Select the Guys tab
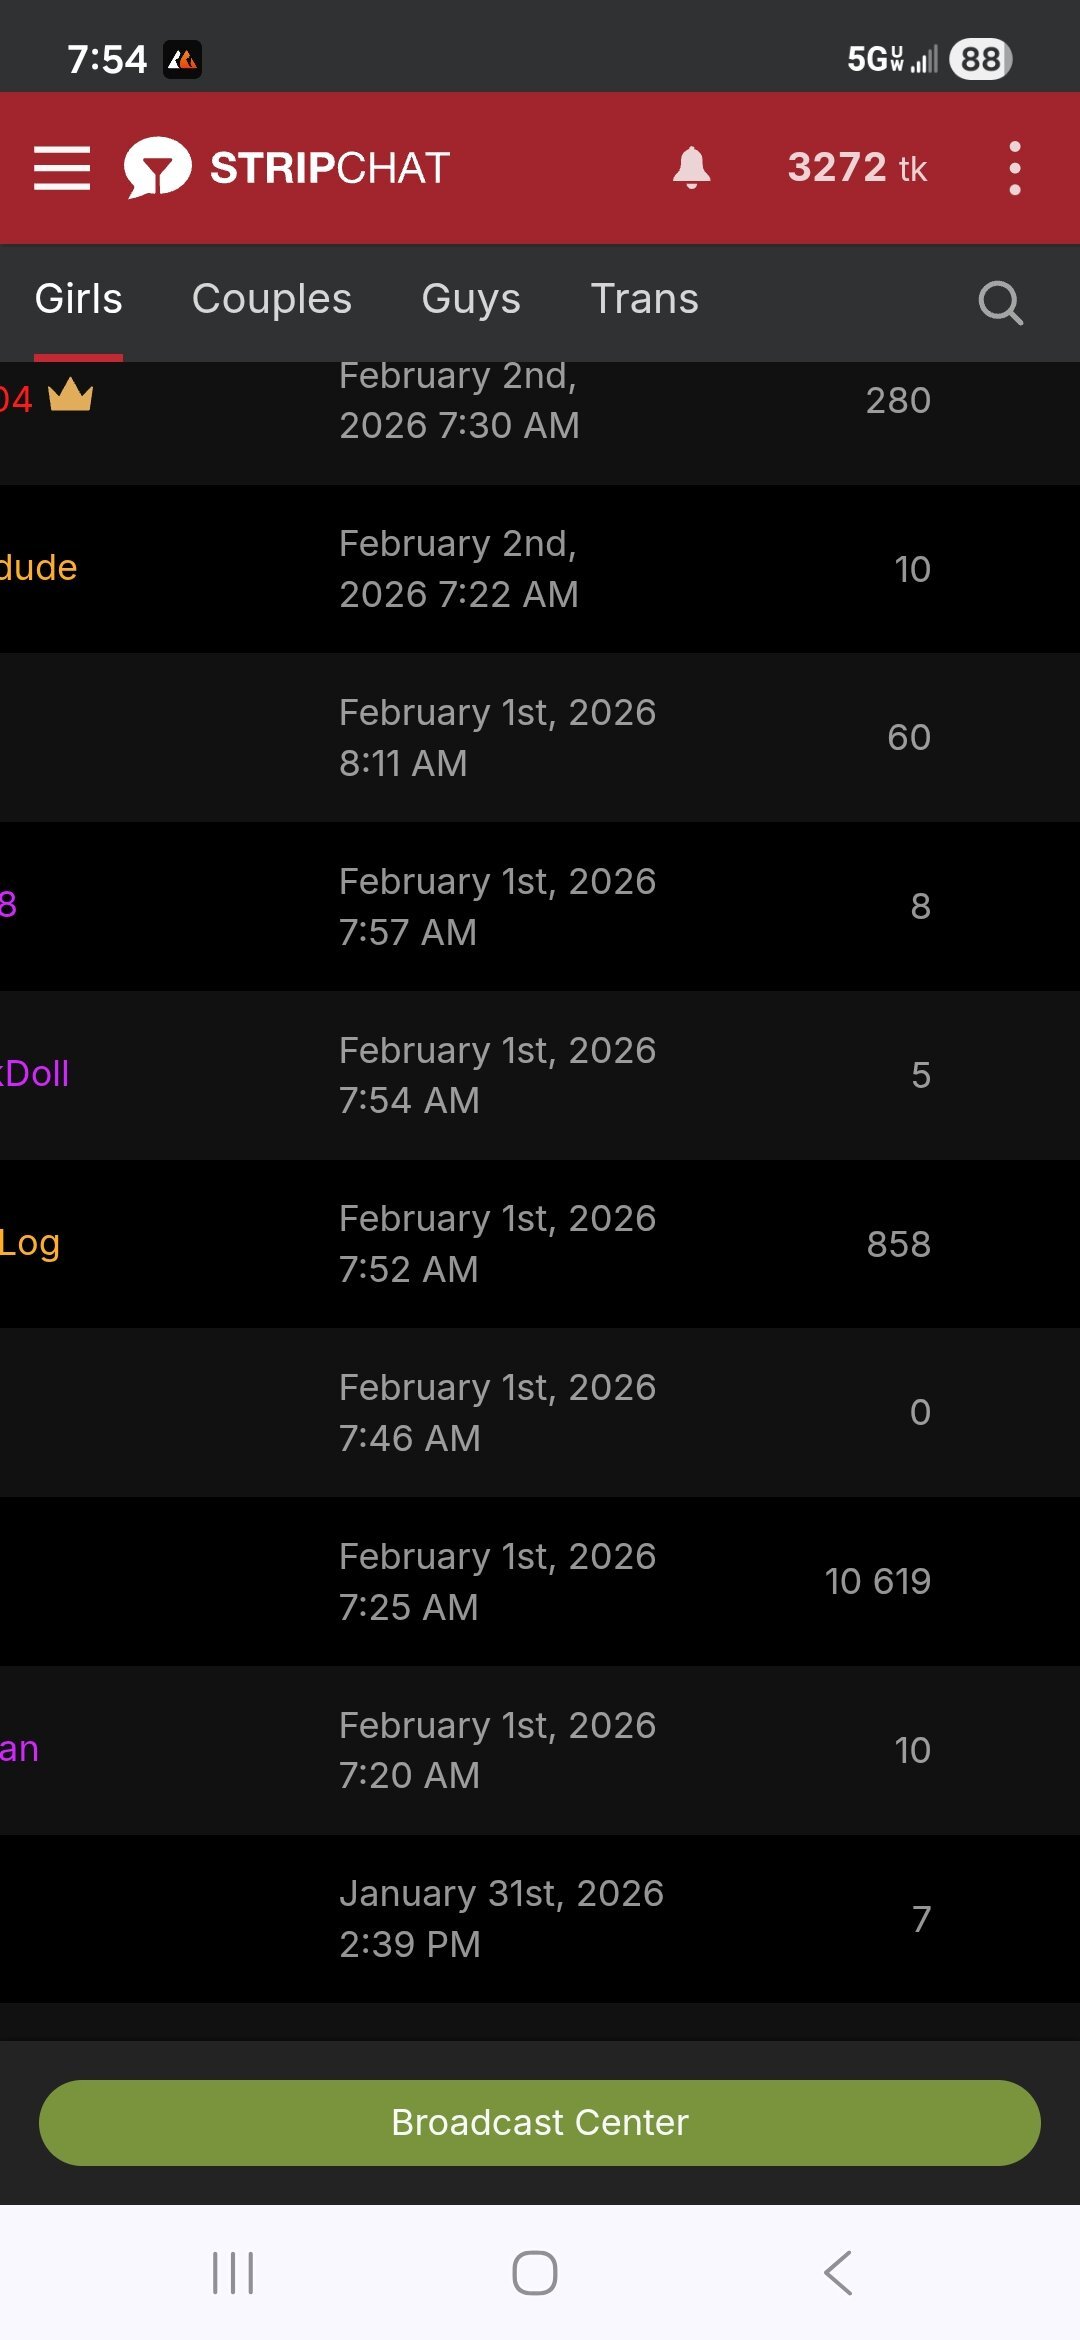Screen dimensions: 1080x2340 [x=471, y=299]
